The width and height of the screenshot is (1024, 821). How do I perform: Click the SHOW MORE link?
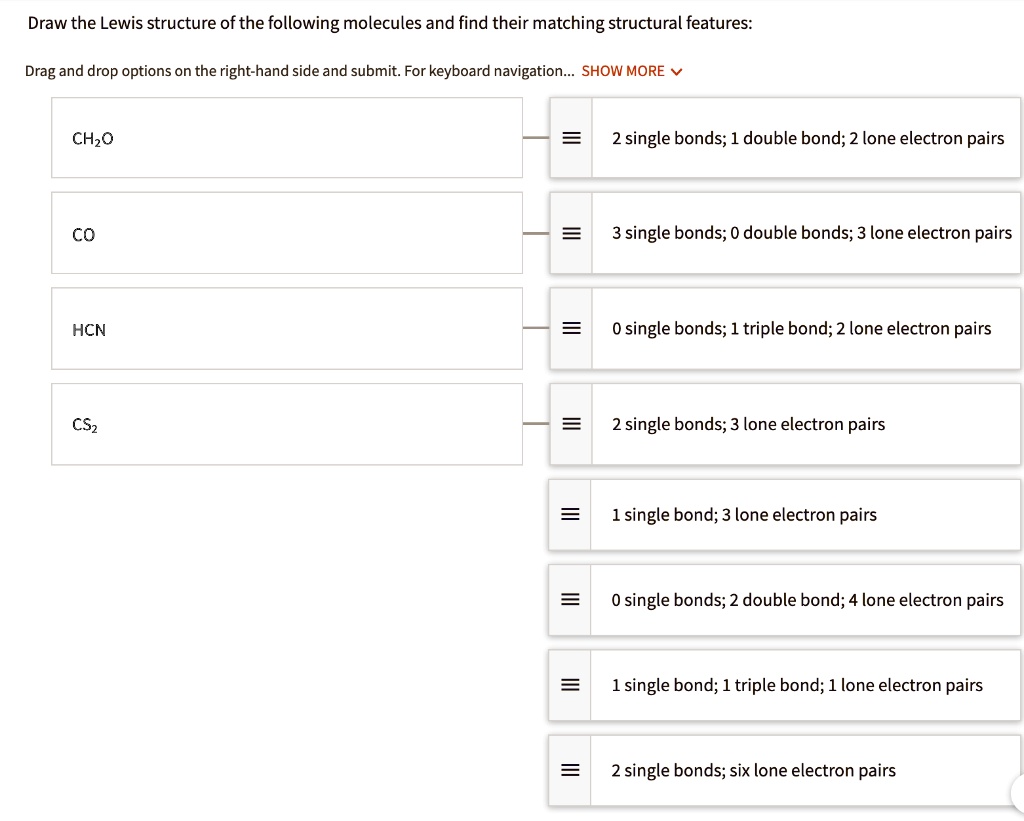624,70
